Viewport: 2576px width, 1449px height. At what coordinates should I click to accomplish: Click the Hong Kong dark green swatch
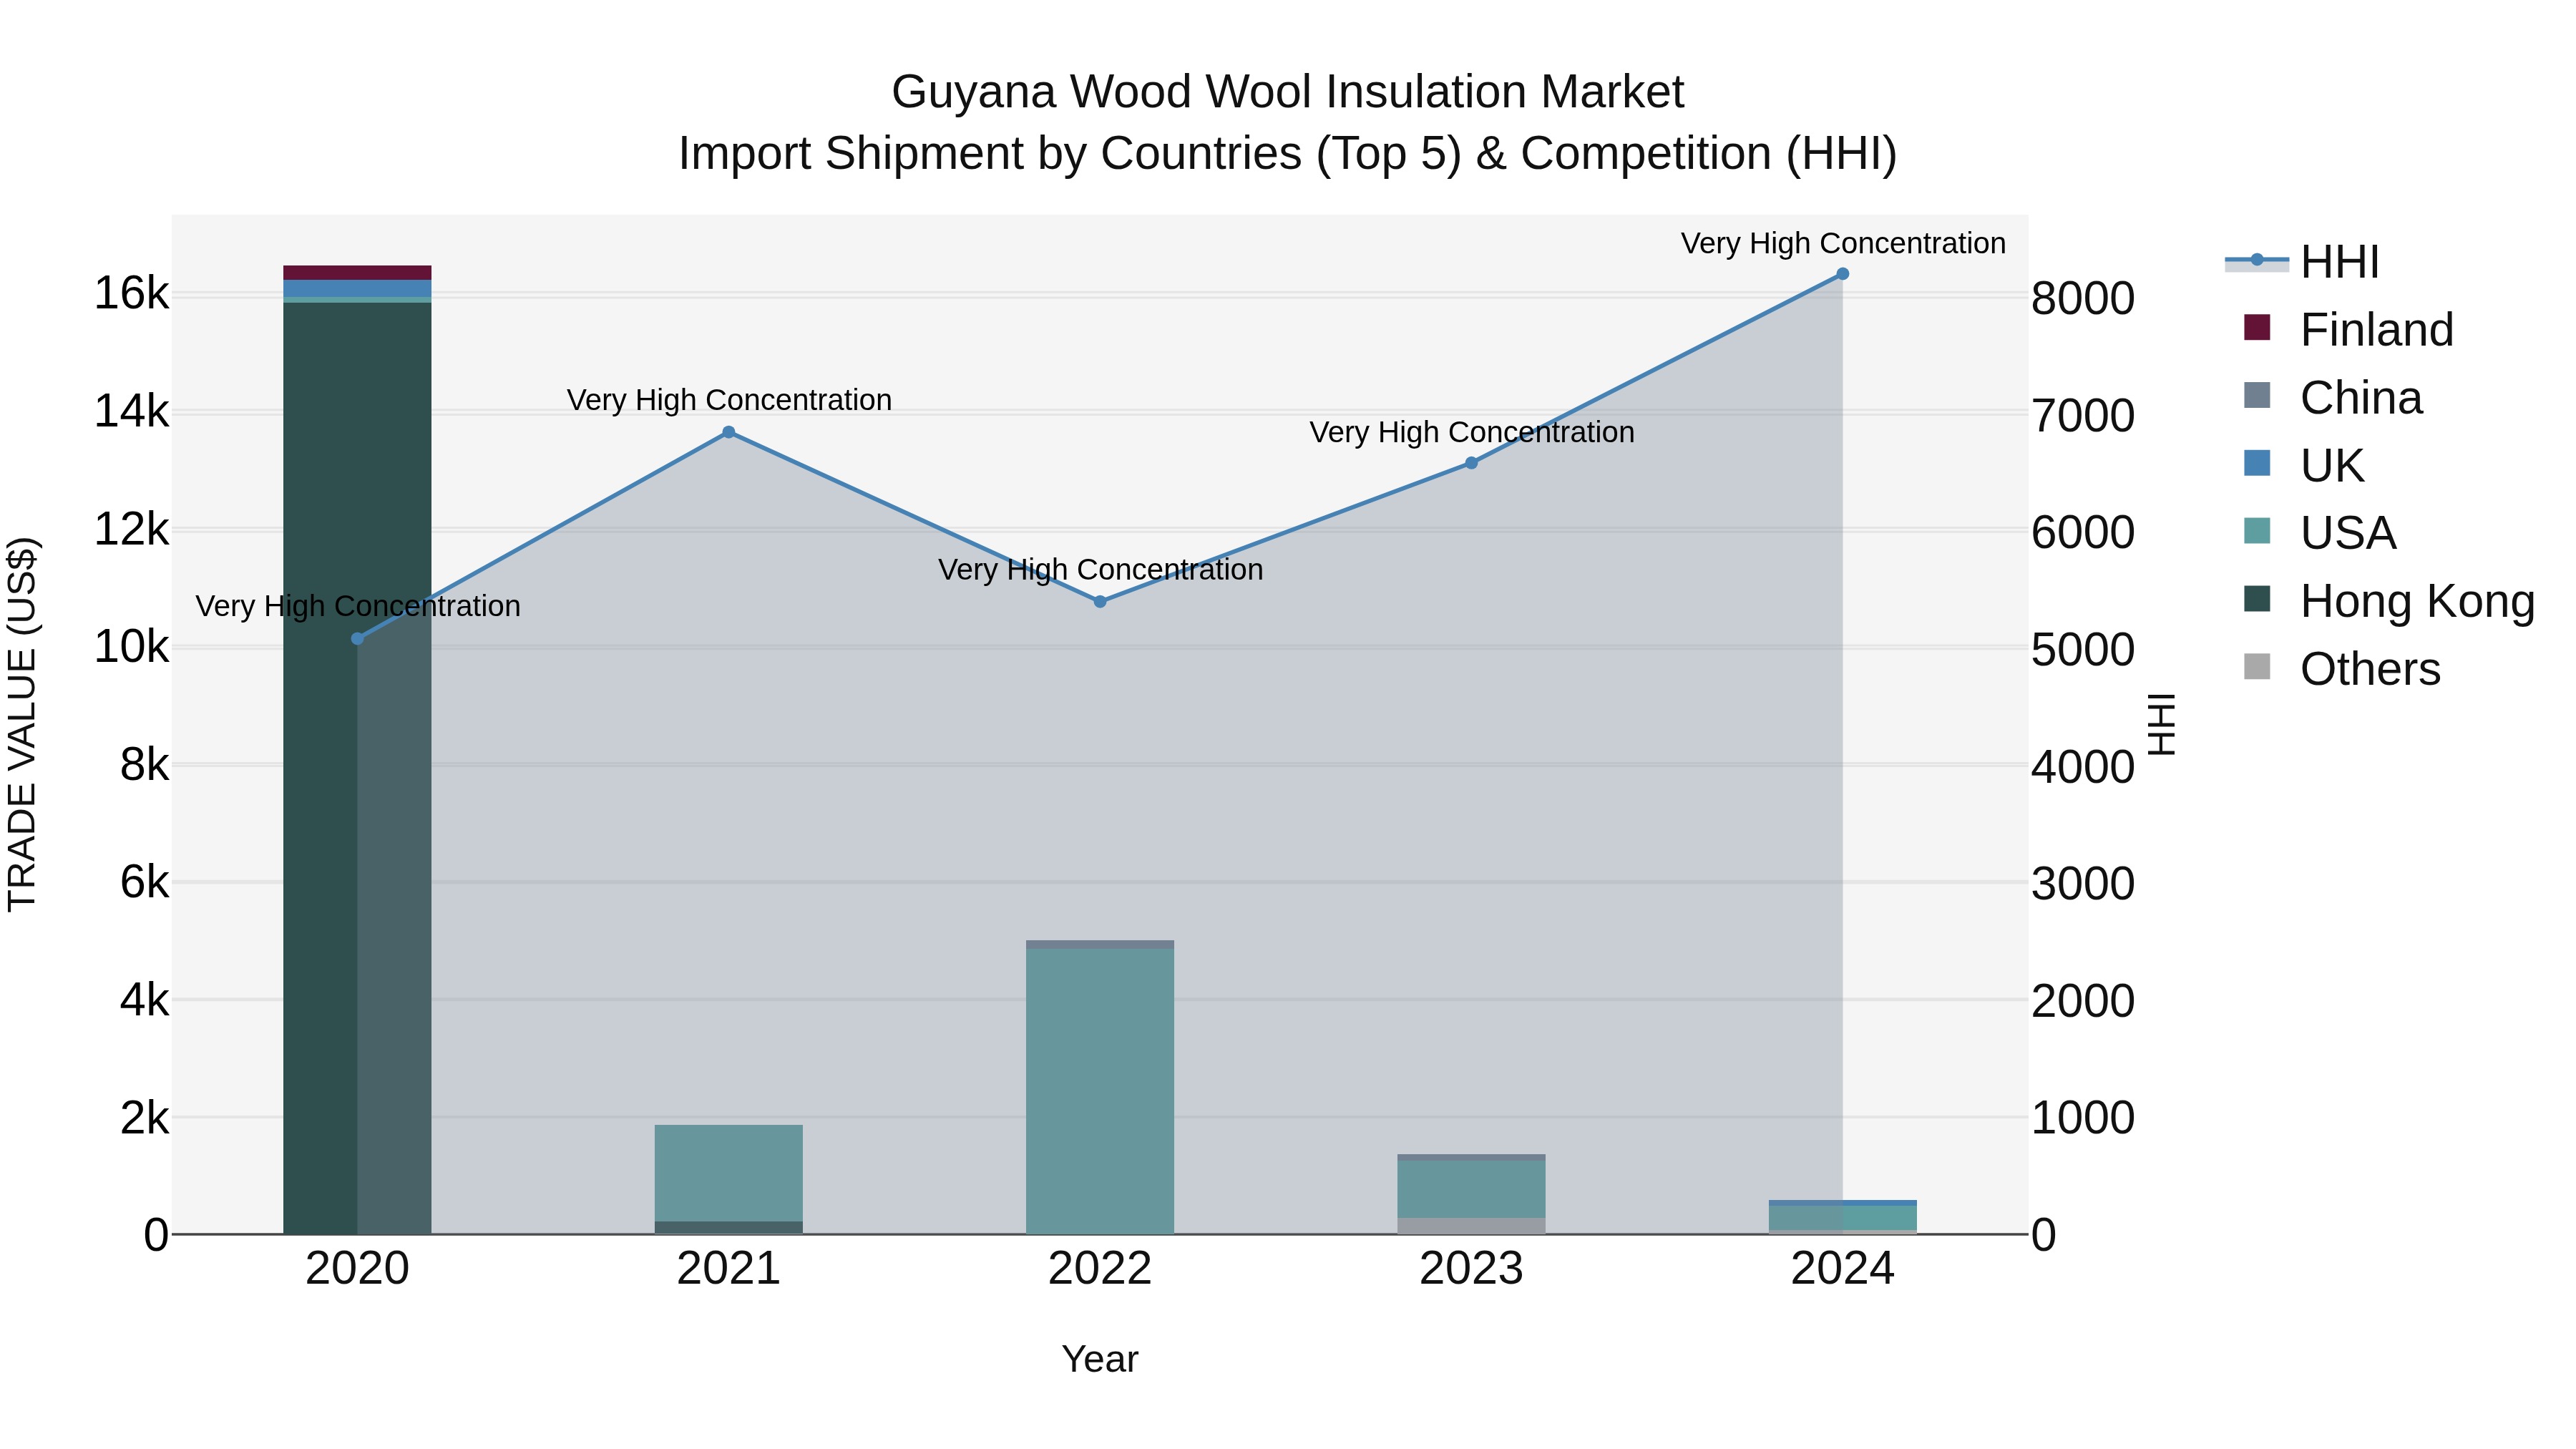2257,598
